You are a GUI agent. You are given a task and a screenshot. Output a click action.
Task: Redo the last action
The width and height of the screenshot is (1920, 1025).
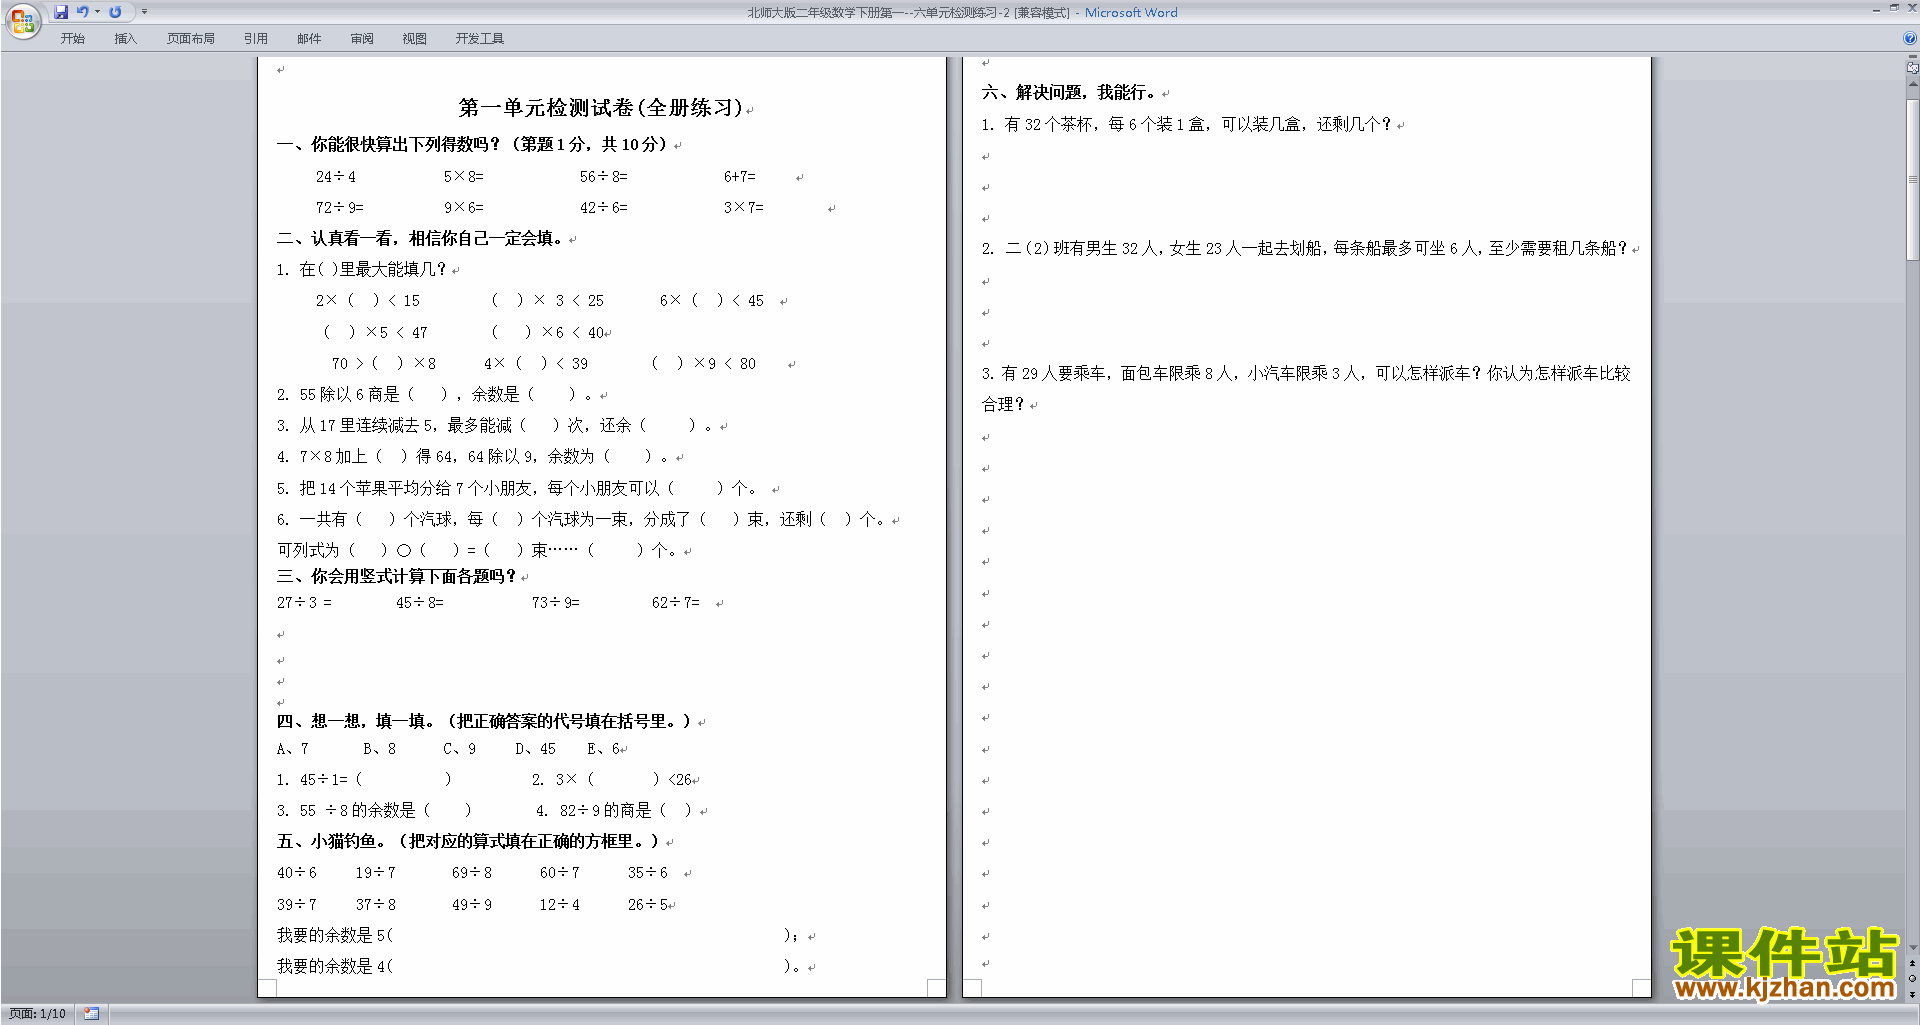tap(115, 12)
